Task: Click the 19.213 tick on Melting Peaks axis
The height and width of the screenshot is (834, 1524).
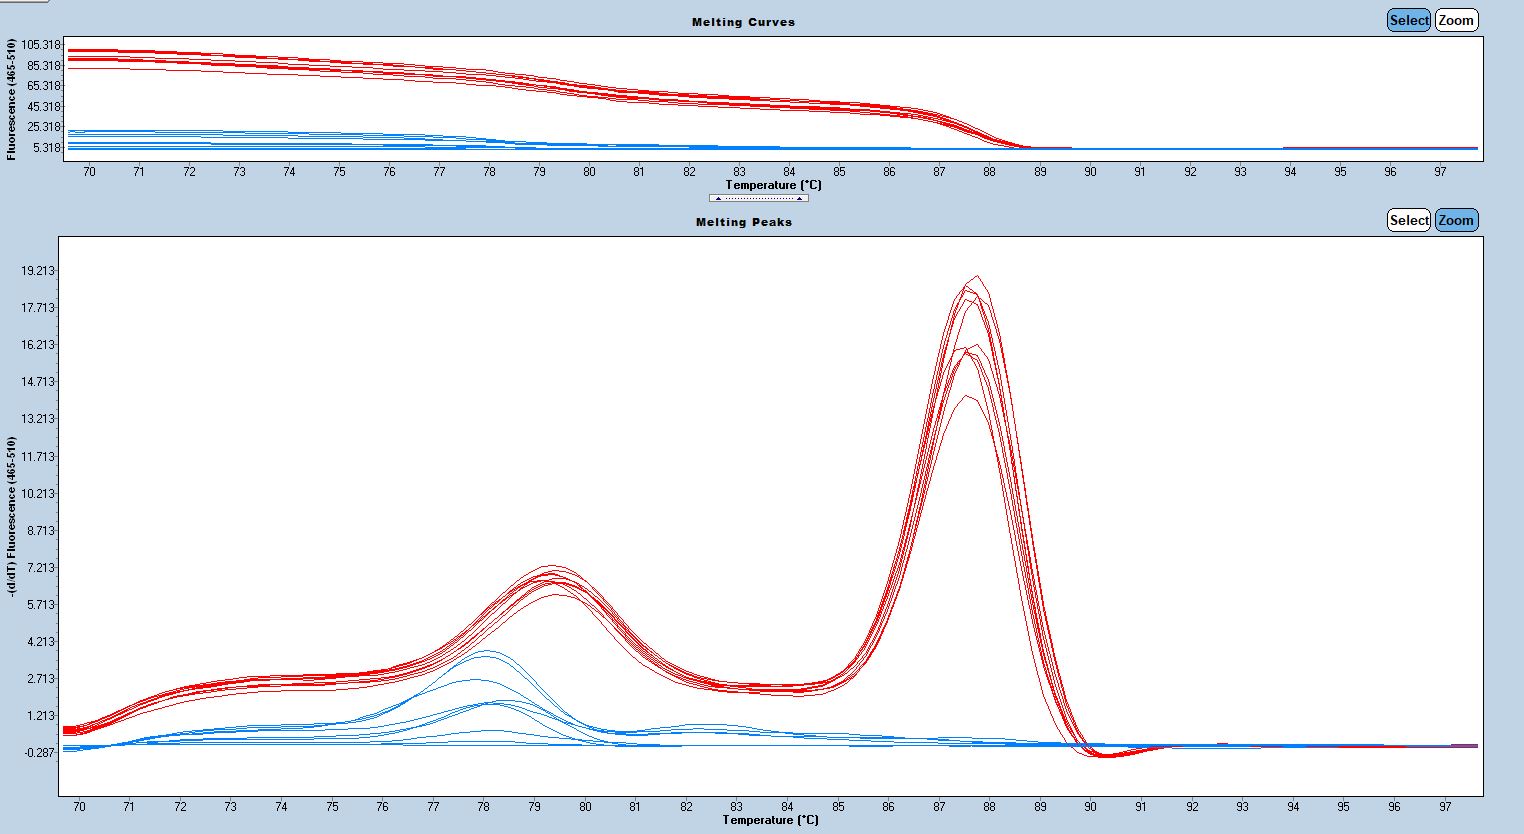Action: pos(37,271)
